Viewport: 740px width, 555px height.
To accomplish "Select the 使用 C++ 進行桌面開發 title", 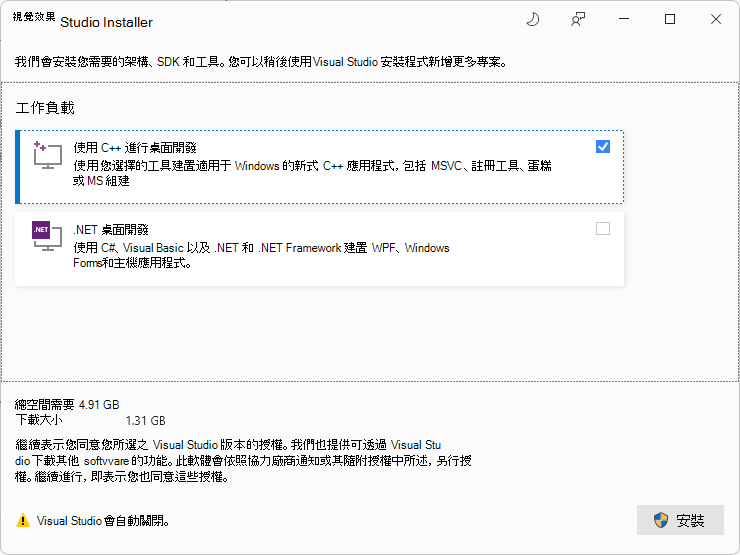I will click(x=135, y=148).
